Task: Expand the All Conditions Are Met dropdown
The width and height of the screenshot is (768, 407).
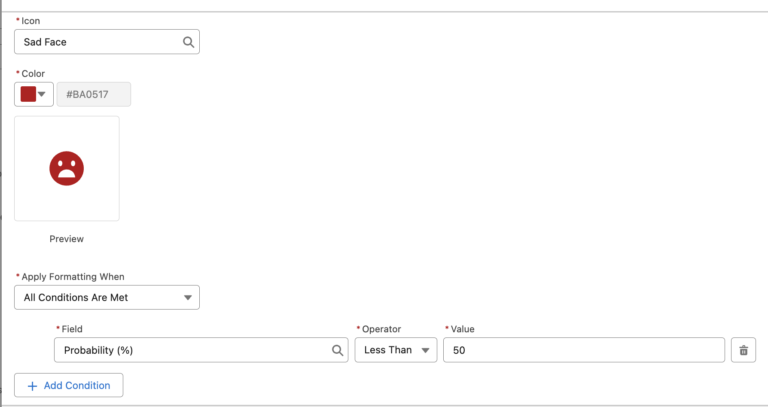Action: pyautogui.click(x=106, y=297)
